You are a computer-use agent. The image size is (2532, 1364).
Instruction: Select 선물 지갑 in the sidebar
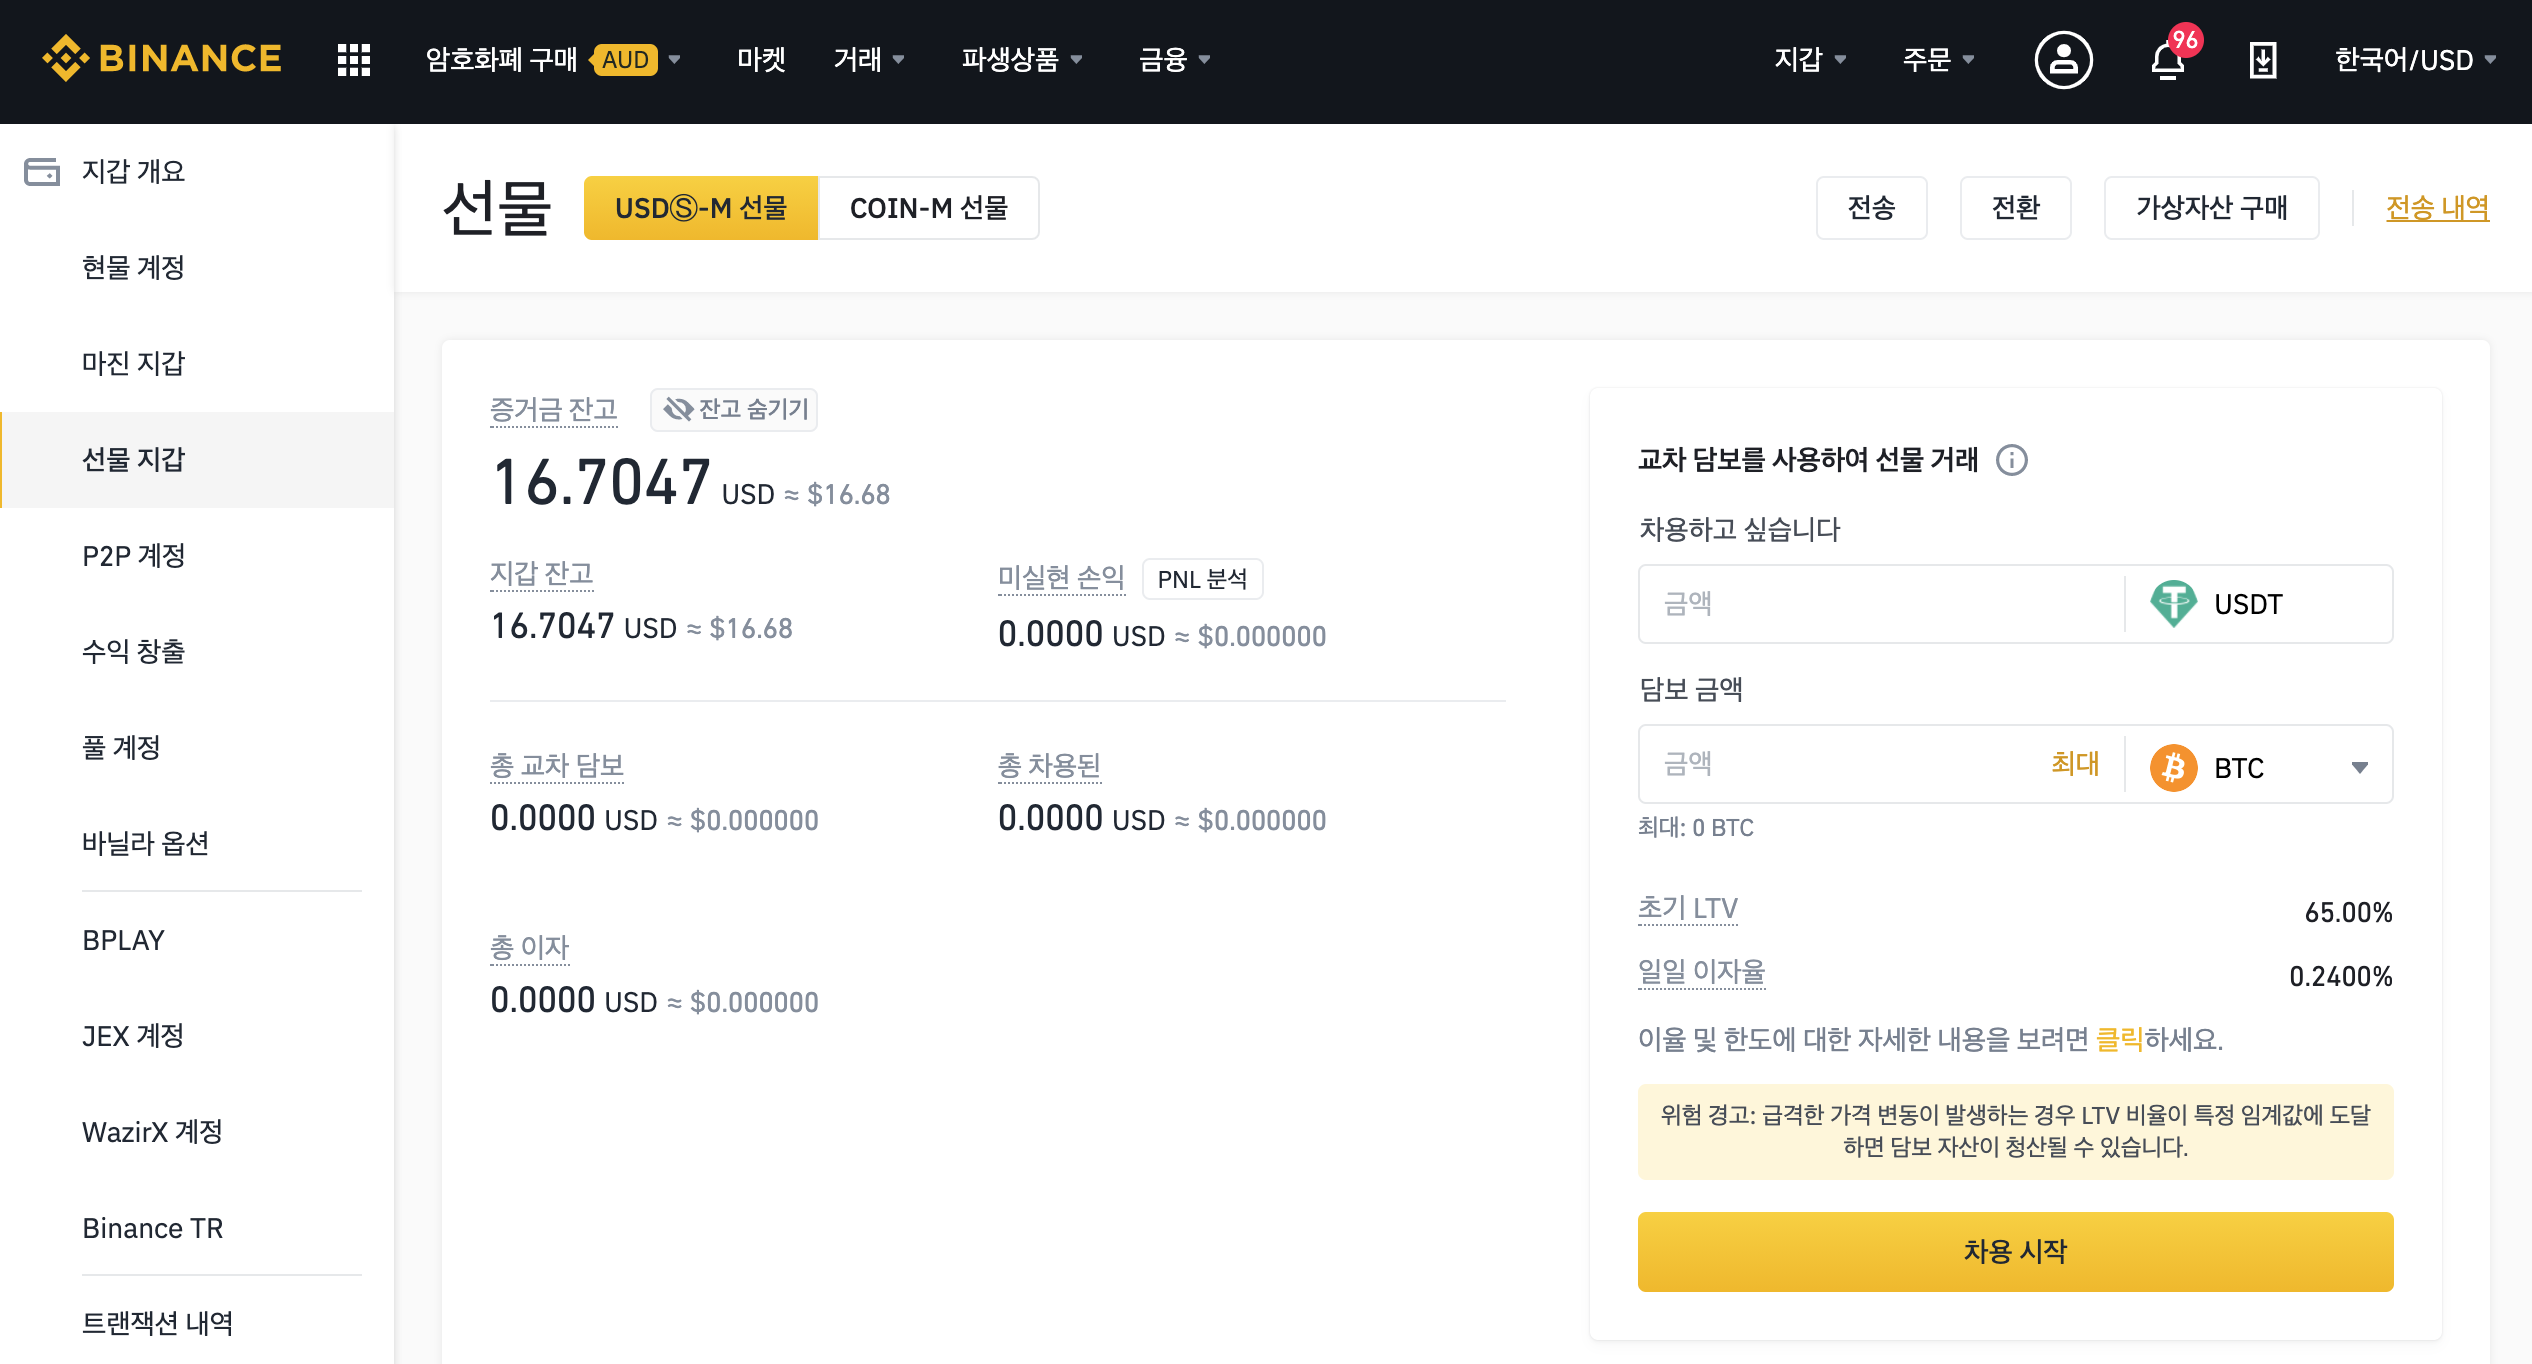[131, 459]
